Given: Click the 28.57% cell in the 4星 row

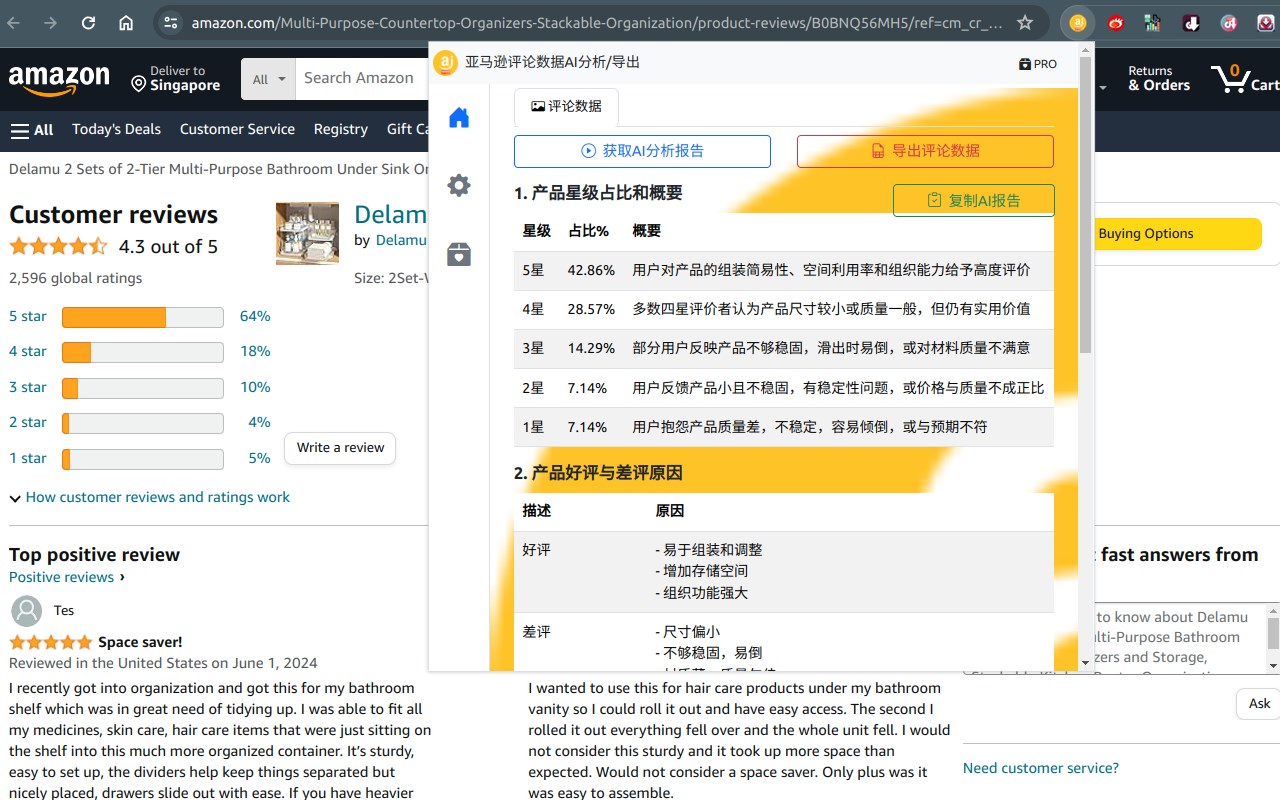Looking at the screenshot, I should click(591, 309).
